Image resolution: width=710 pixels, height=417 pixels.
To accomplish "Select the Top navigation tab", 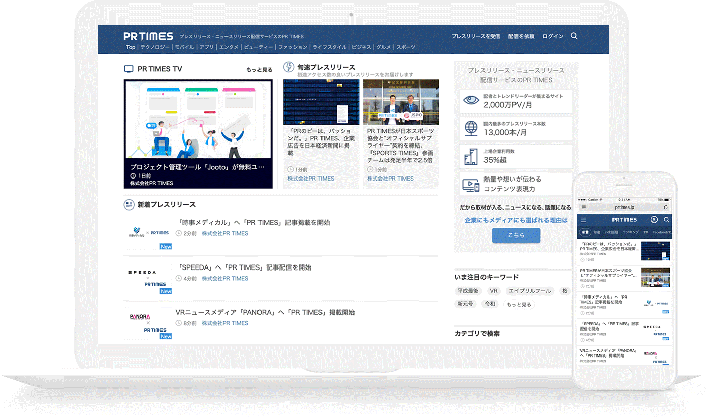I will [130, 47].
